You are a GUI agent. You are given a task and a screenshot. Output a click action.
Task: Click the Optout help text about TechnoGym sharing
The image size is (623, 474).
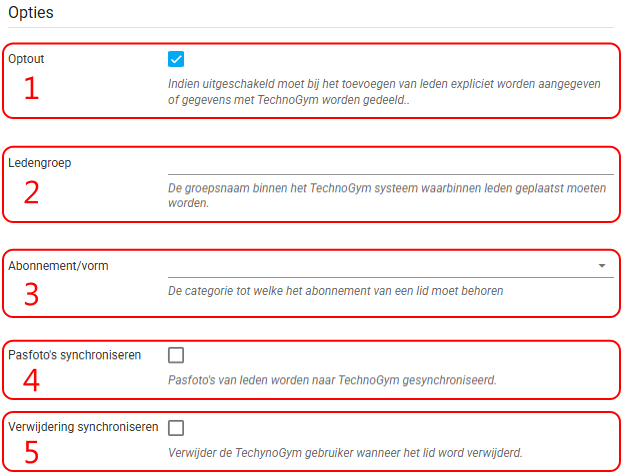(384, 92)
